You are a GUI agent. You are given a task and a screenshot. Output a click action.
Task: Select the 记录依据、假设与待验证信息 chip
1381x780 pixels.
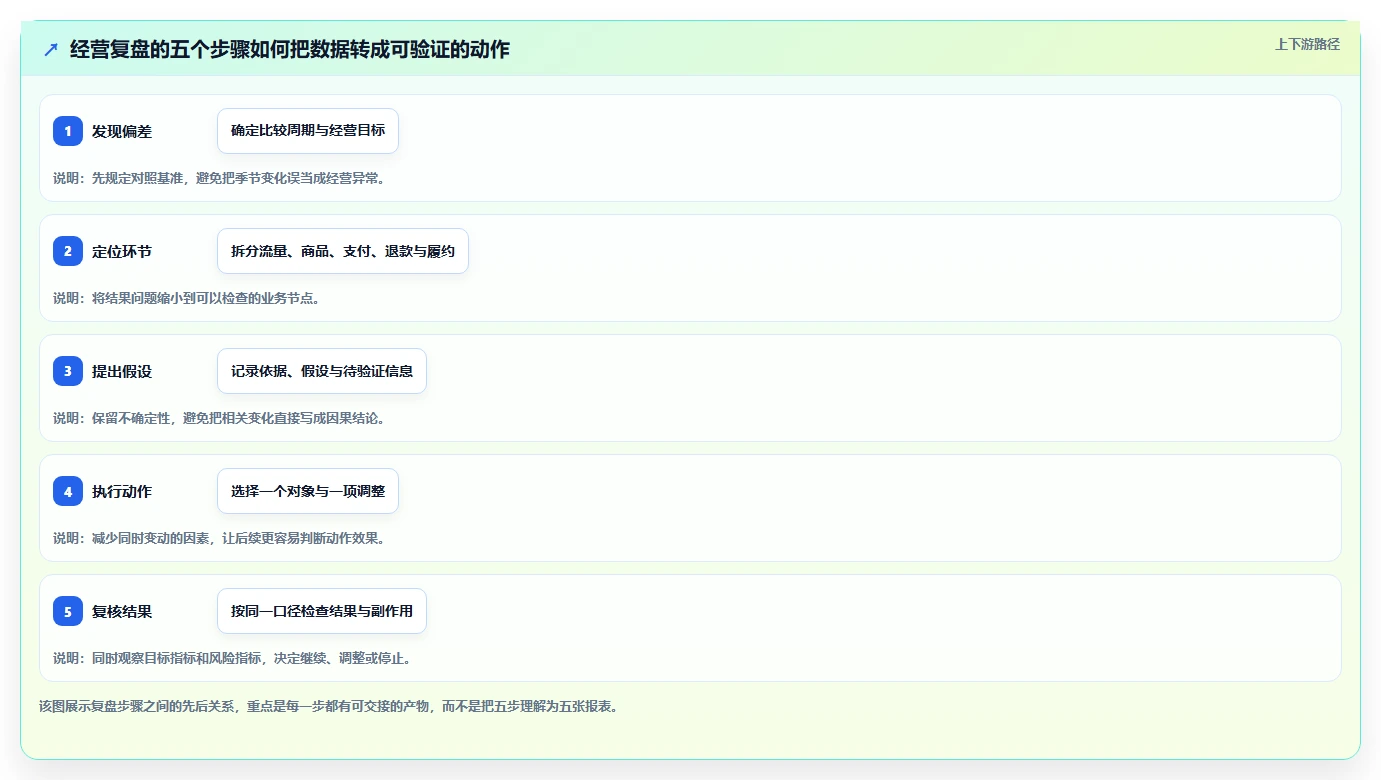point(322,371)
